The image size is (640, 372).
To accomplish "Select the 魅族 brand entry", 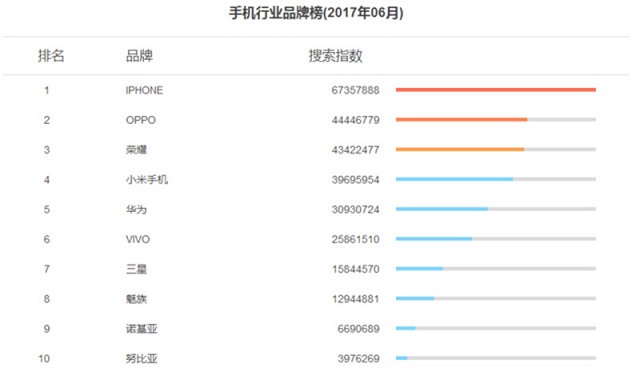I will pyautogui.click(x=136, y=299).
